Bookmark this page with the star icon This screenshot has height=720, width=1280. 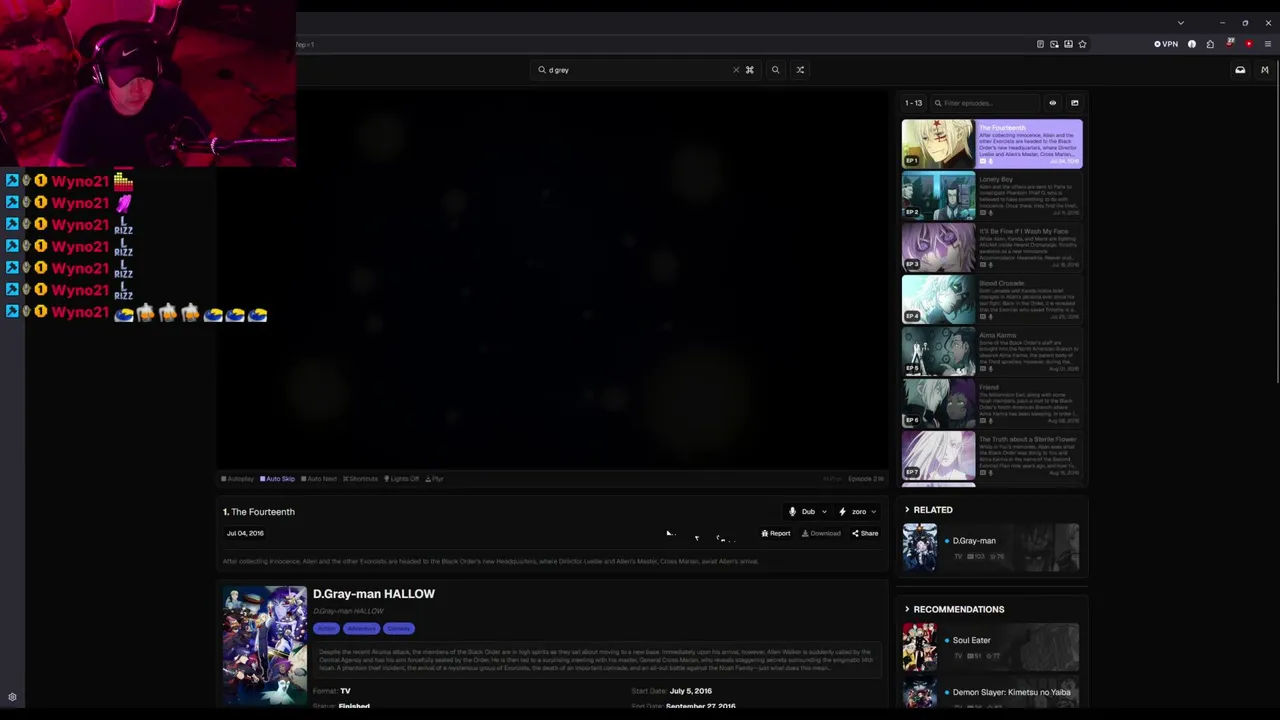click(1082, 44)
